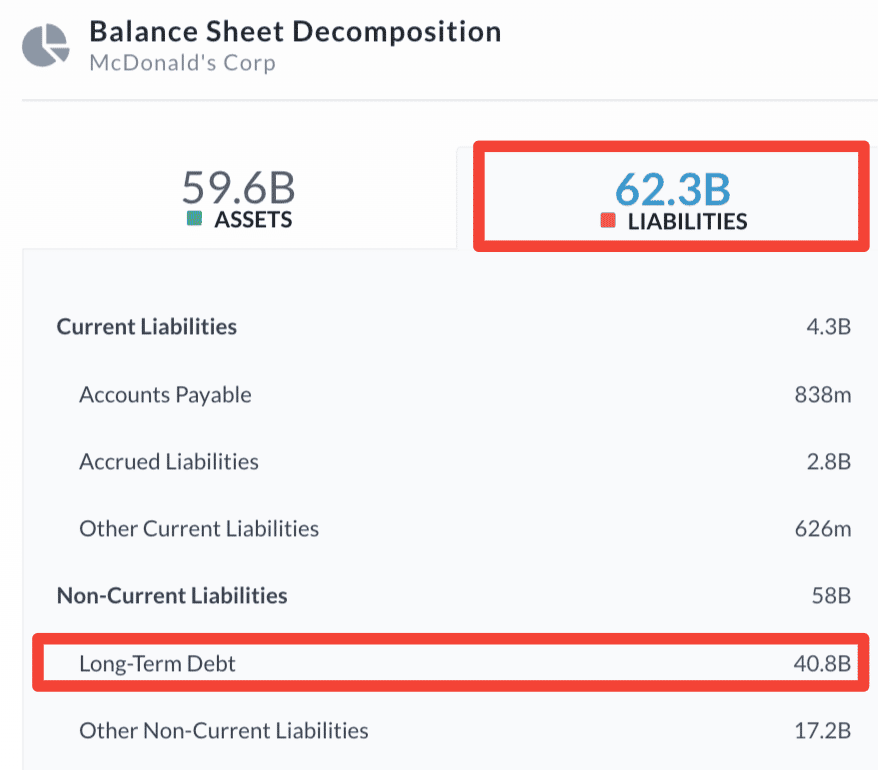Click the 4.3B Current Liabilities total
The width and height of the screenshot is (878, 770).
coord(830,326)
